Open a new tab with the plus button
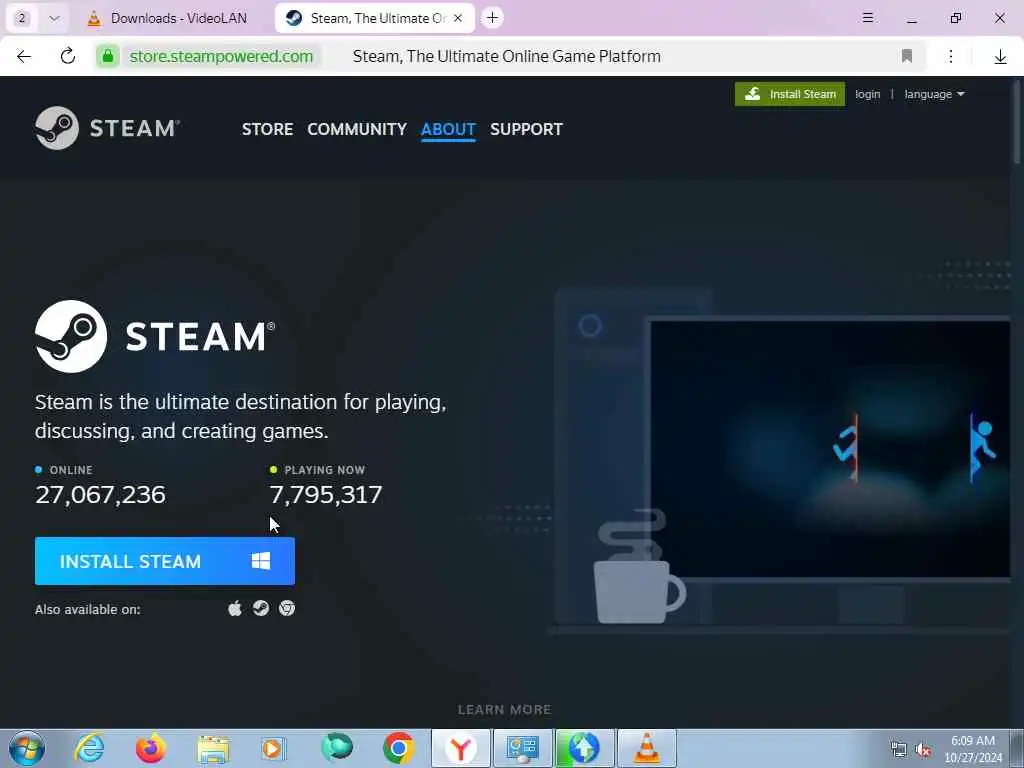 [x=492, y=18]
